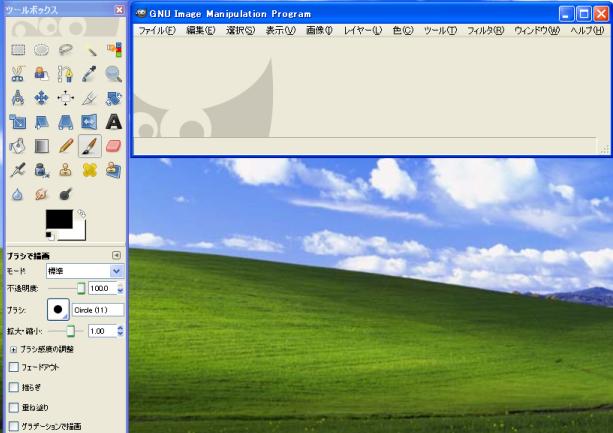Select the Clone stamp tool

click(66, 170)
